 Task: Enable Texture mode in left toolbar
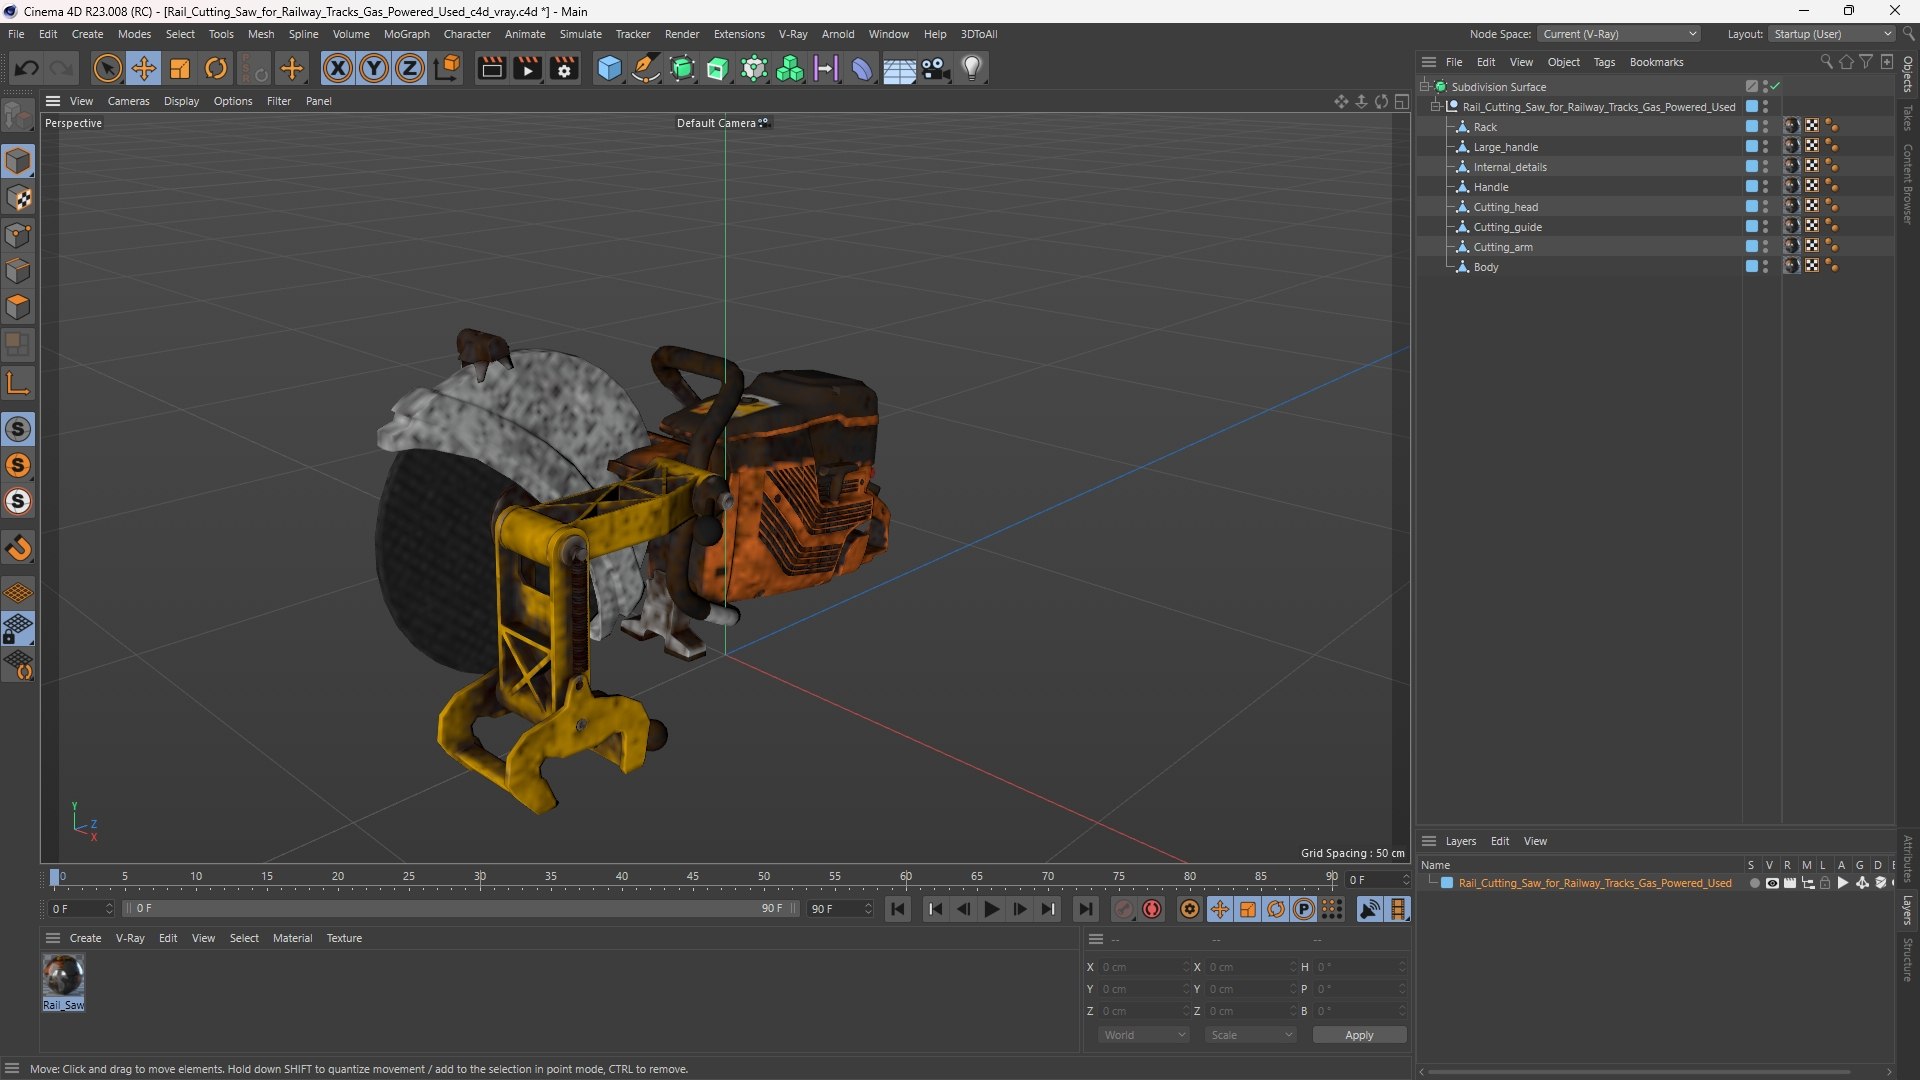coord(19,198)
